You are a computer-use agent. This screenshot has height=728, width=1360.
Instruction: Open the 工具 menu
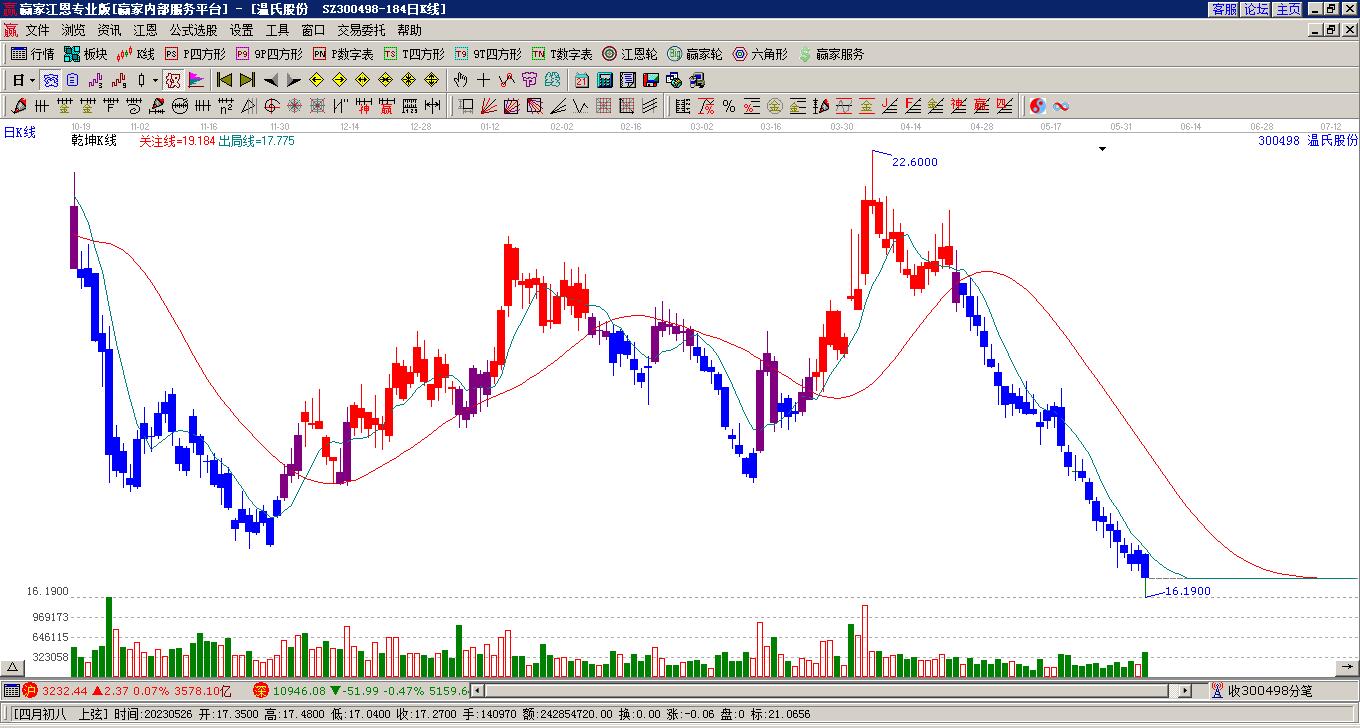point(277,31)
